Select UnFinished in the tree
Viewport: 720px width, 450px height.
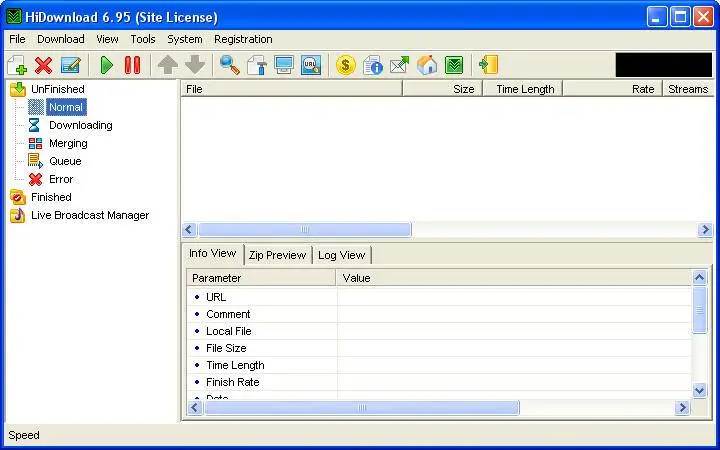57,89
